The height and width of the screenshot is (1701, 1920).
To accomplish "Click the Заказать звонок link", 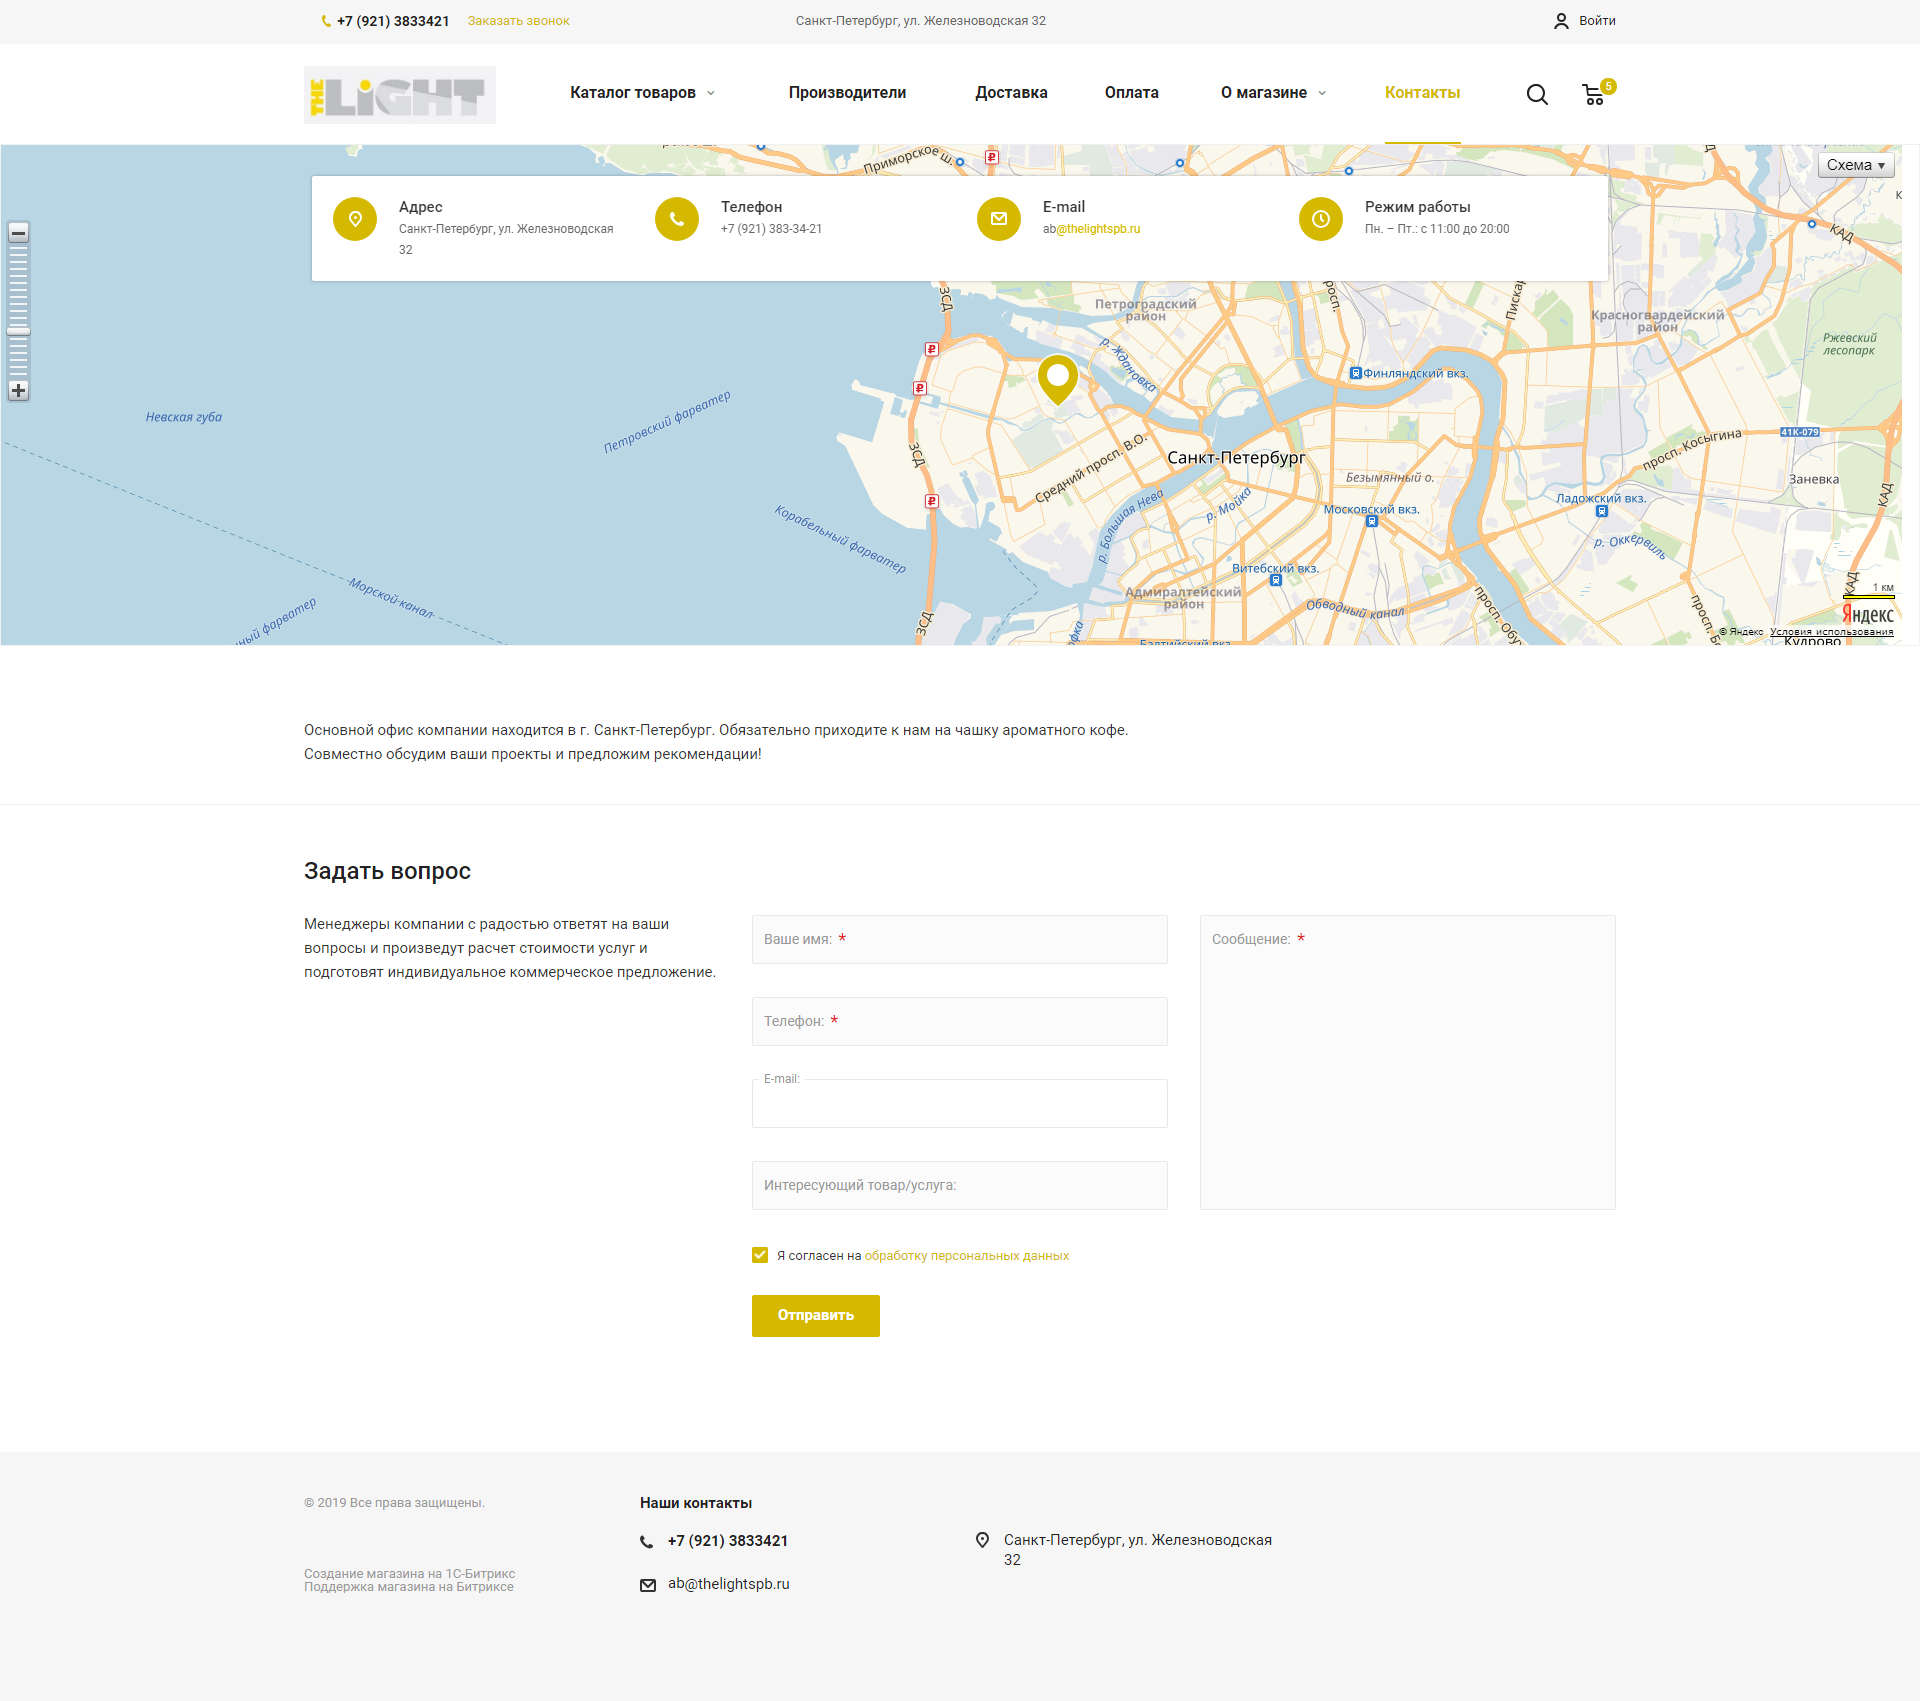I will click(518, 21).
